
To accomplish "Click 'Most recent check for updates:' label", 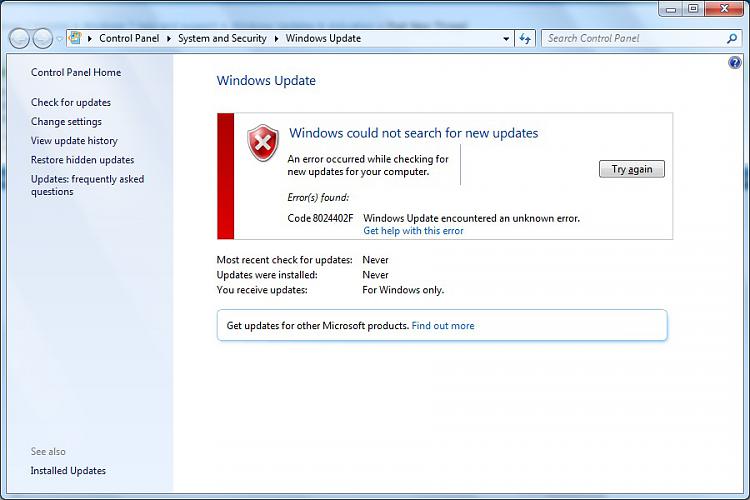I will coord(285,260).
